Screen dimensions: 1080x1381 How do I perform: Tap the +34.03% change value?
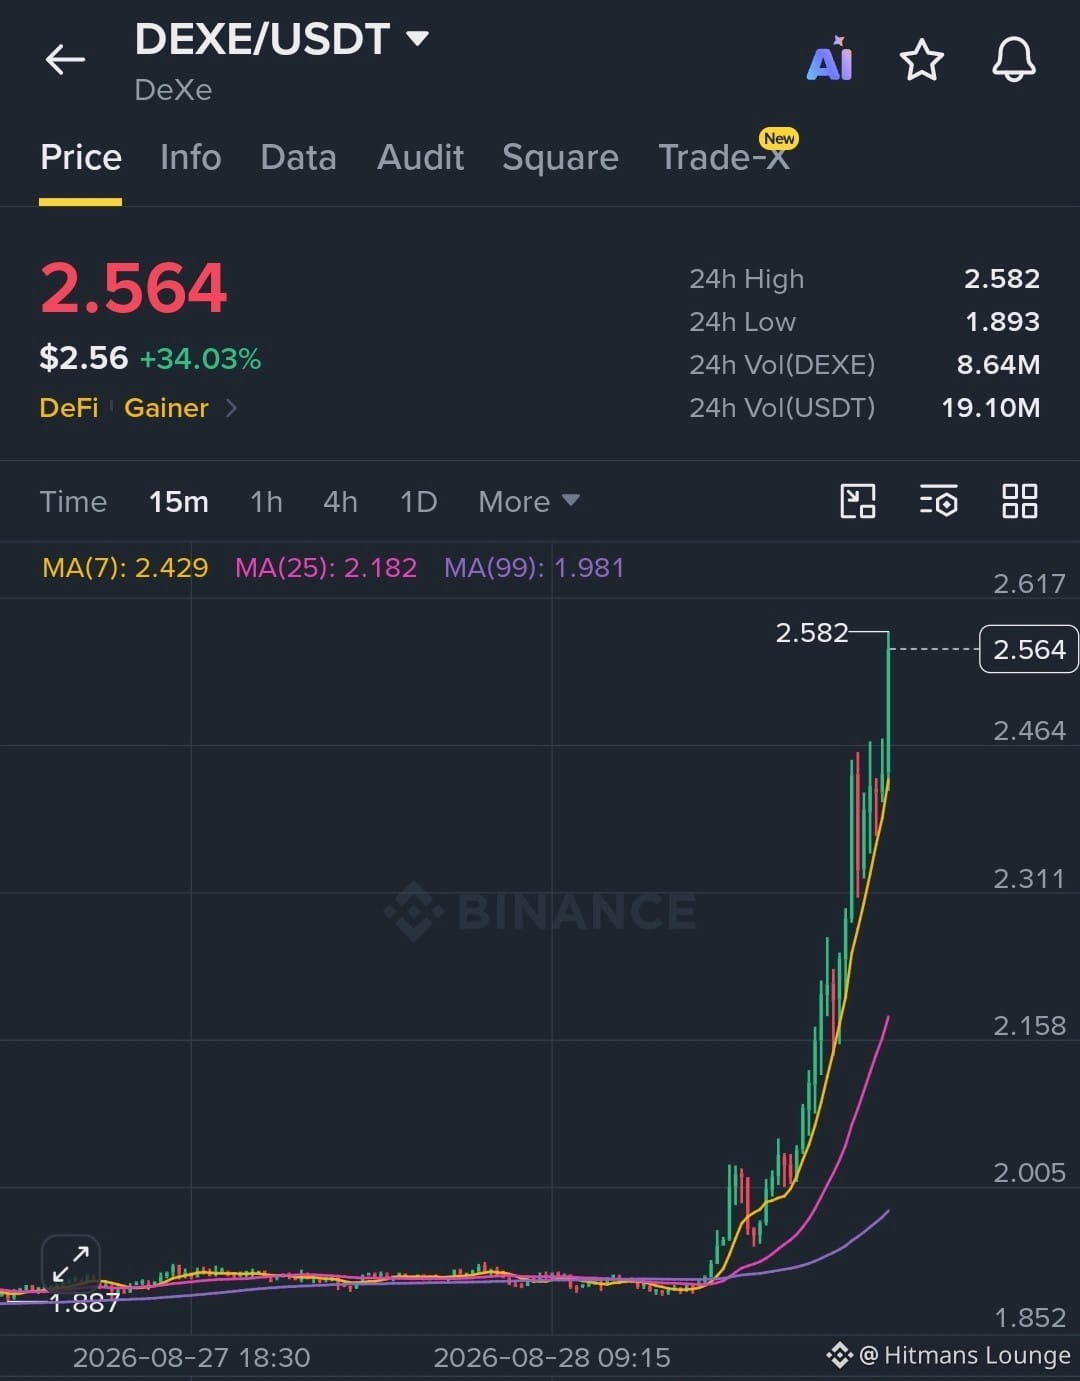point(200,359)
